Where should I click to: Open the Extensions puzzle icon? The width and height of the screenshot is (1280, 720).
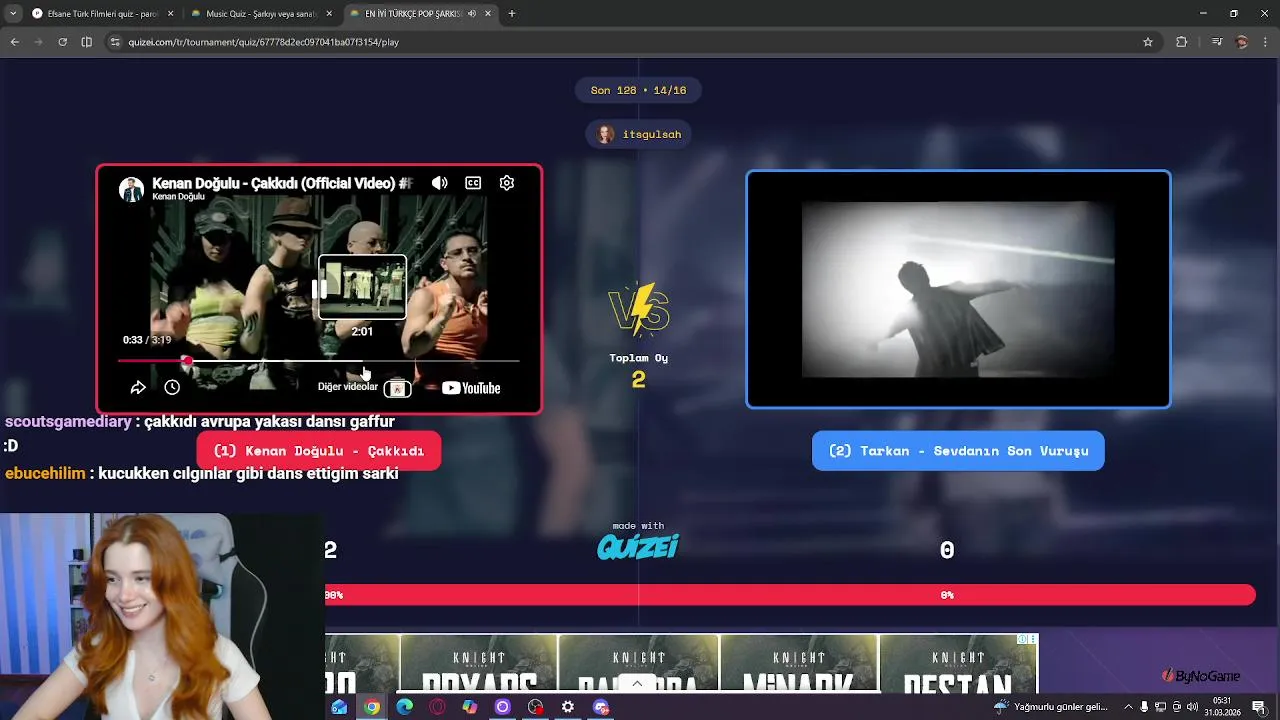1181,42
